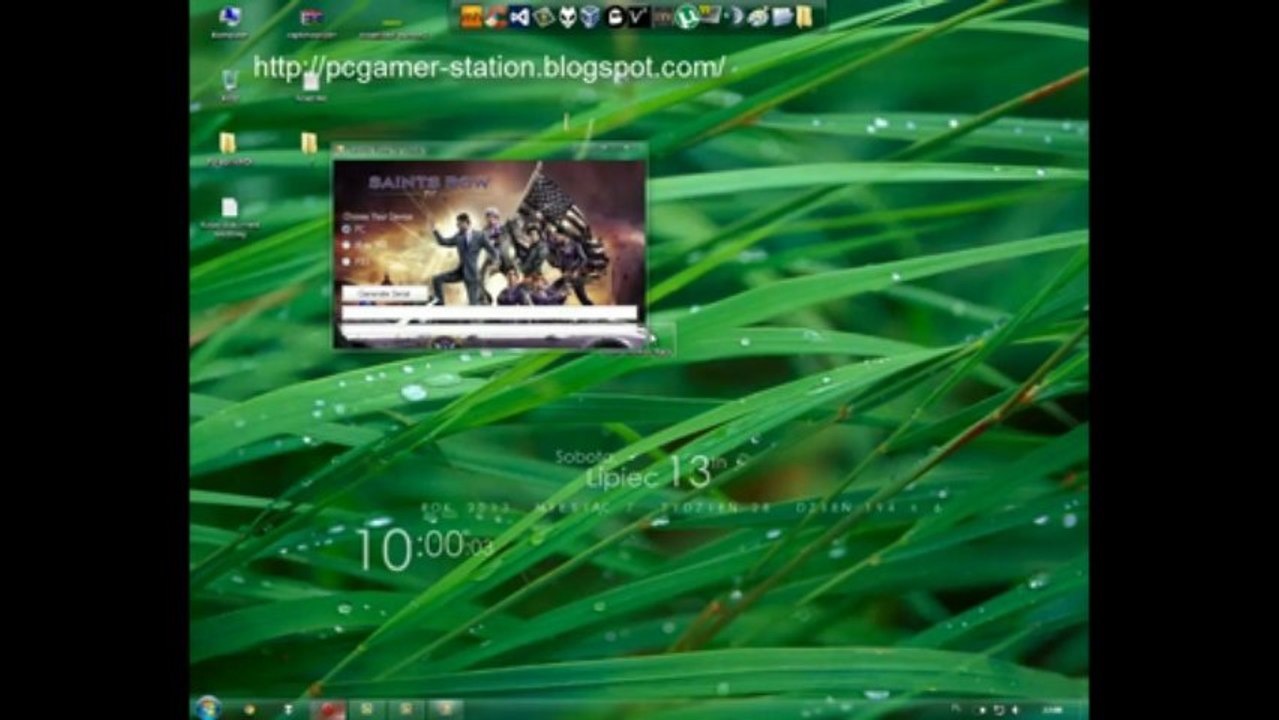Open the black circle icon in the dock
Image resolution: width=1279 pixels, height=720 pixels.
(614, 17)
